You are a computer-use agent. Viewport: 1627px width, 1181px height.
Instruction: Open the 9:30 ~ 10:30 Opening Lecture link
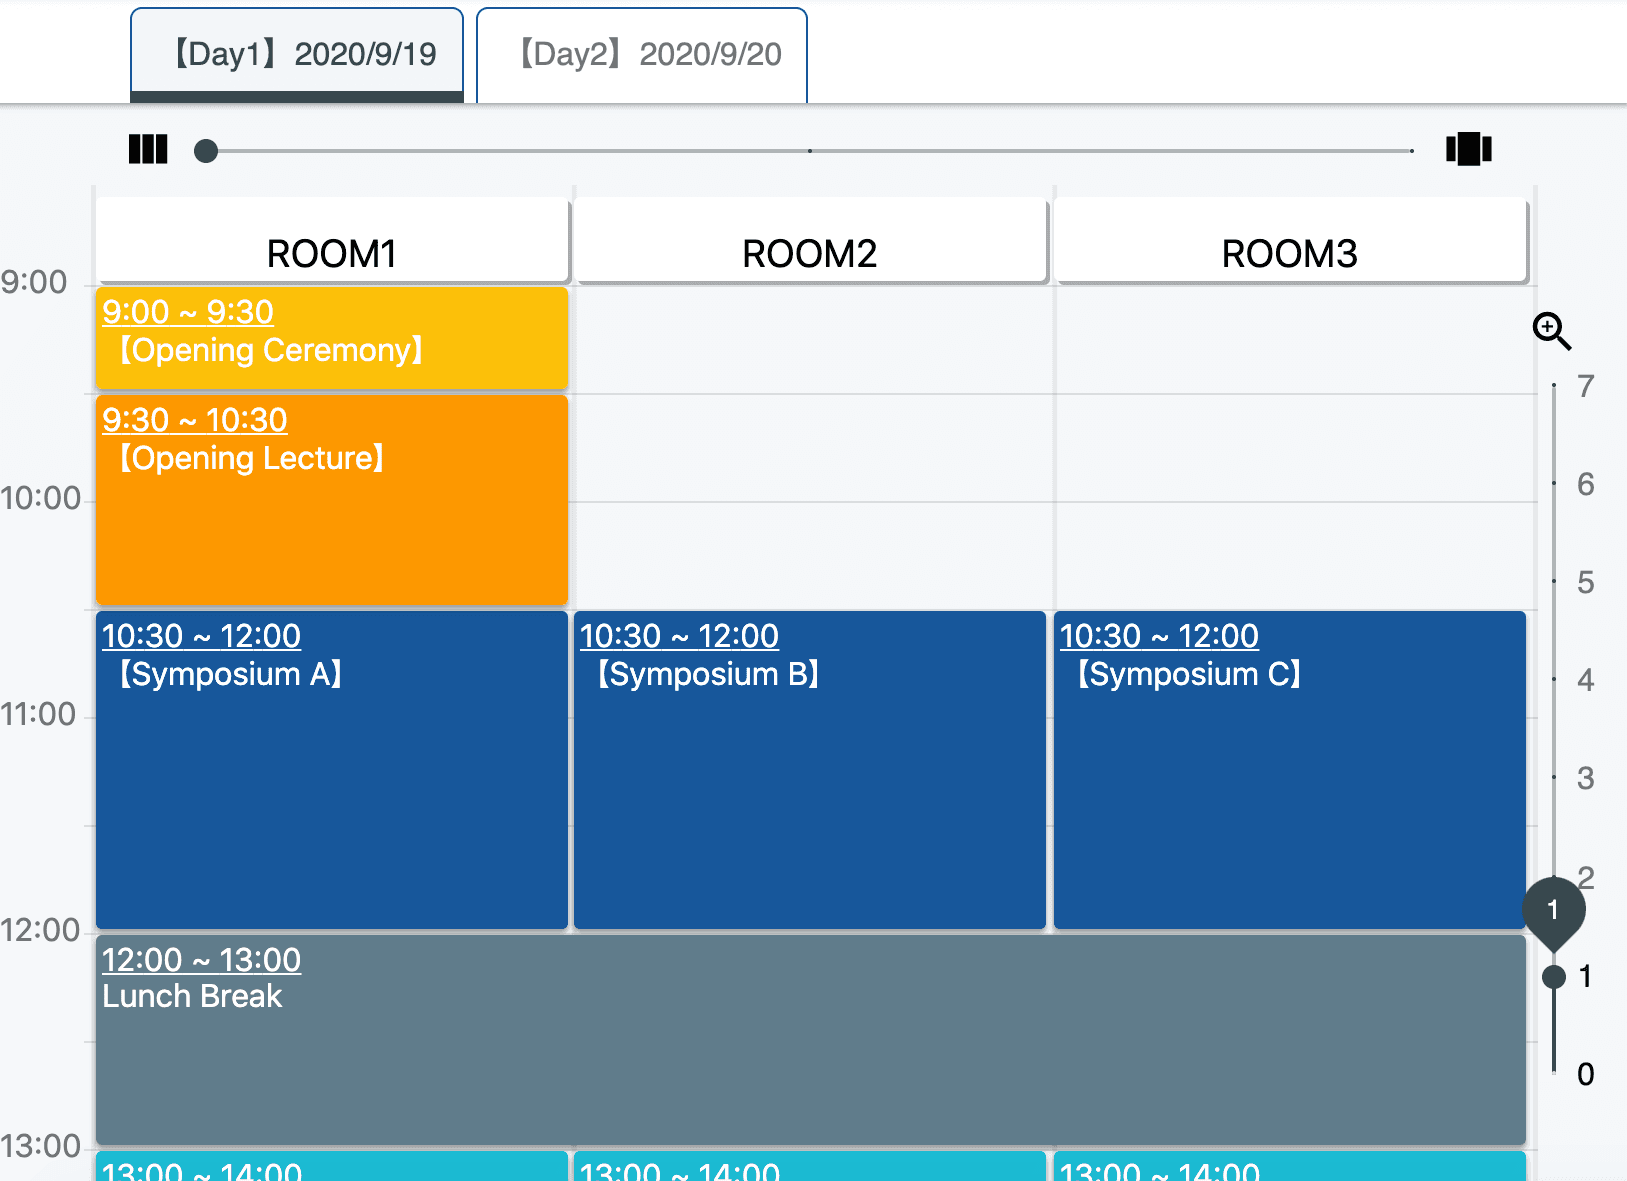pyautogui.click(x=195, y=420)
